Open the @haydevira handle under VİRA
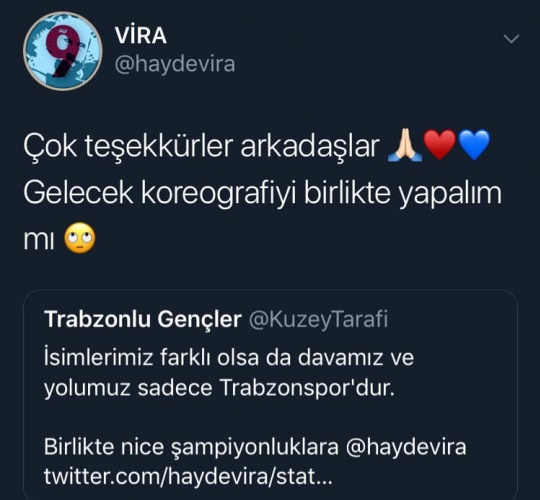 pyautogui.click(x=175, y=64)
